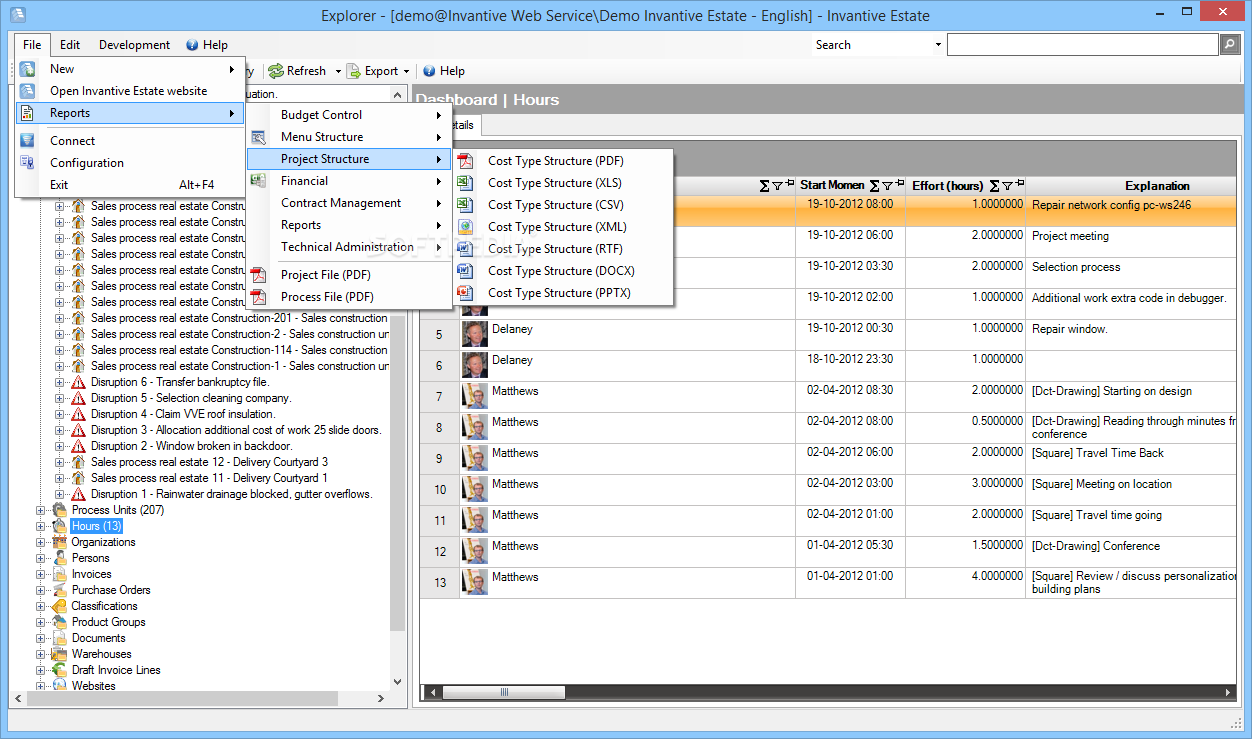Viewport: 1252px width, 739px height.
Task: Click the Menu Structure submenu icon
Action: [258, 137]
